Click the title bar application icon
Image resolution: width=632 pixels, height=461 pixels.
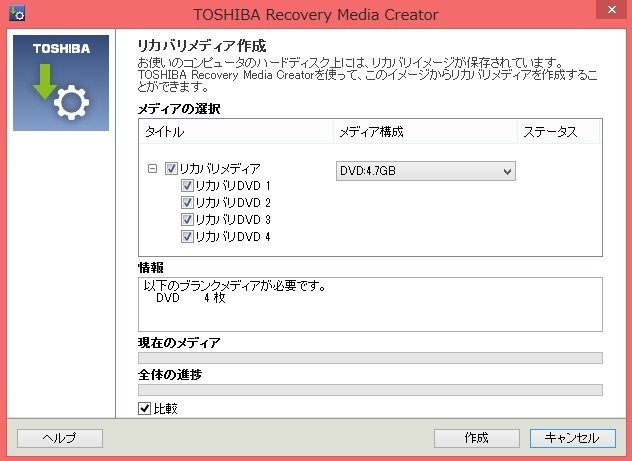click(x=17, y=14)
